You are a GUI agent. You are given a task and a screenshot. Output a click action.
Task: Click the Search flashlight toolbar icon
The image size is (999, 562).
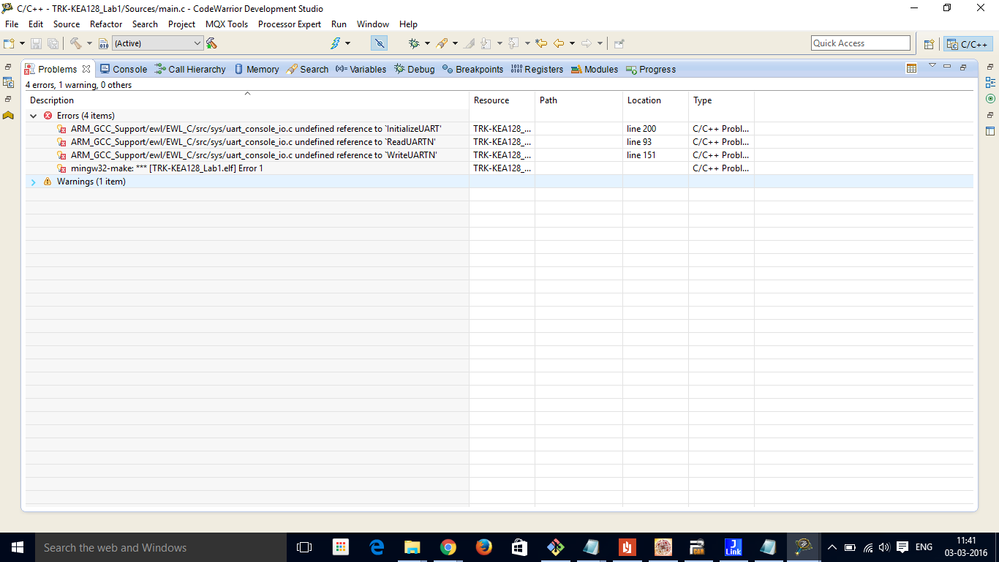click(442, 43)
